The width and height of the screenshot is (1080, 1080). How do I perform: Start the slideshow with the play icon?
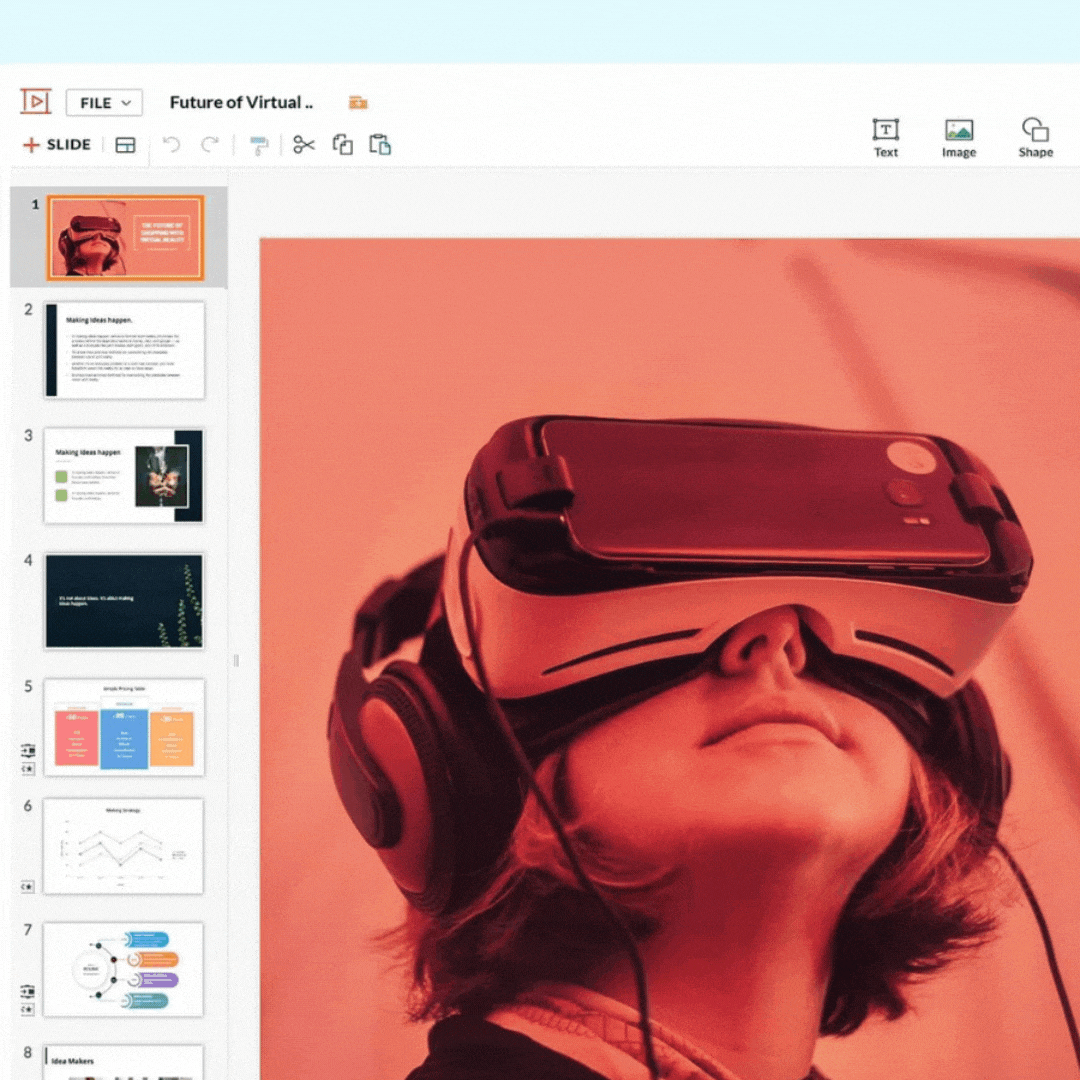(x=35, y=102)
